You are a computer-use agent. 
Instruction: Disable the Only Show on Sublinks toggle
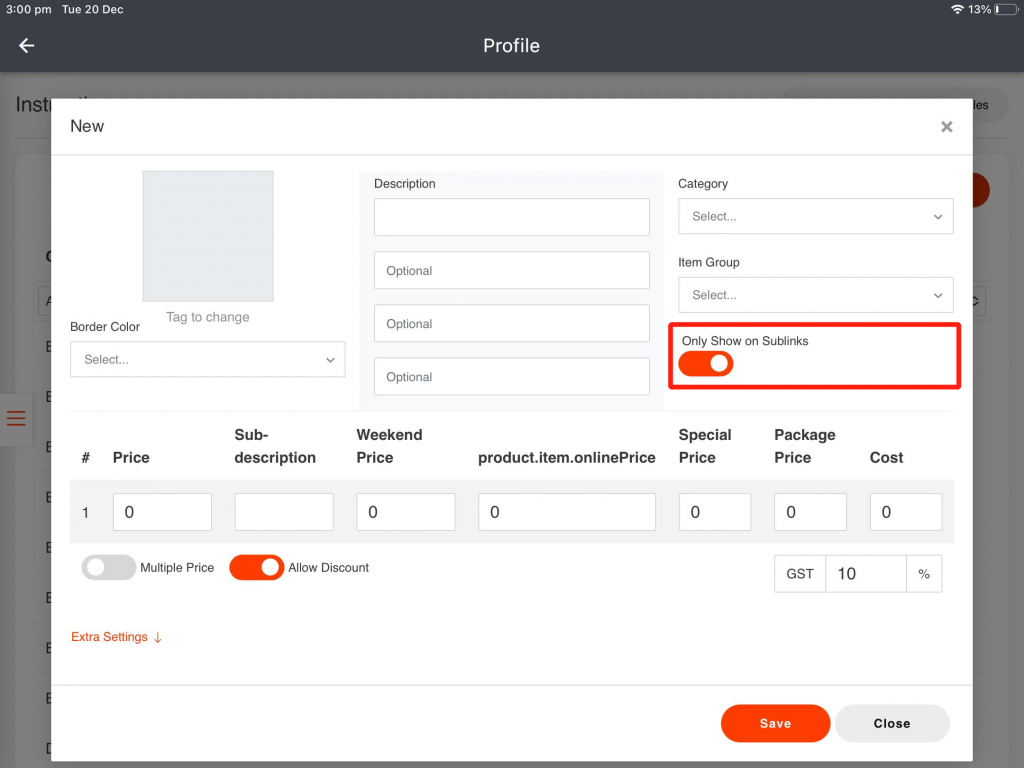(706, 364)
